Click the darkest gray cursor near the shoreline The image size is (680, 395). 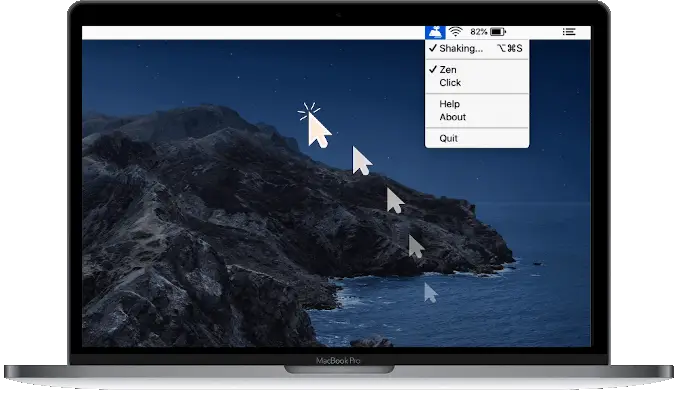(x=416, y=246)
